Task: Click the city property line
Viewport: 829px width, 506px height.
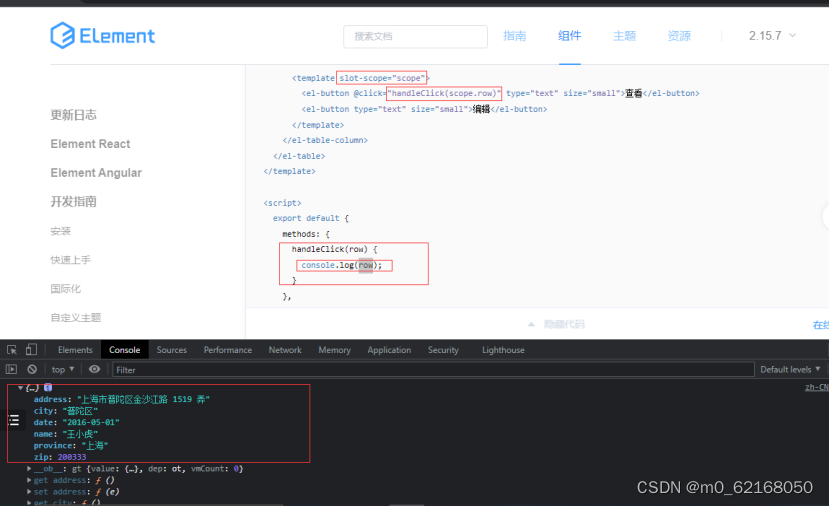Action: tap(66, 411)
